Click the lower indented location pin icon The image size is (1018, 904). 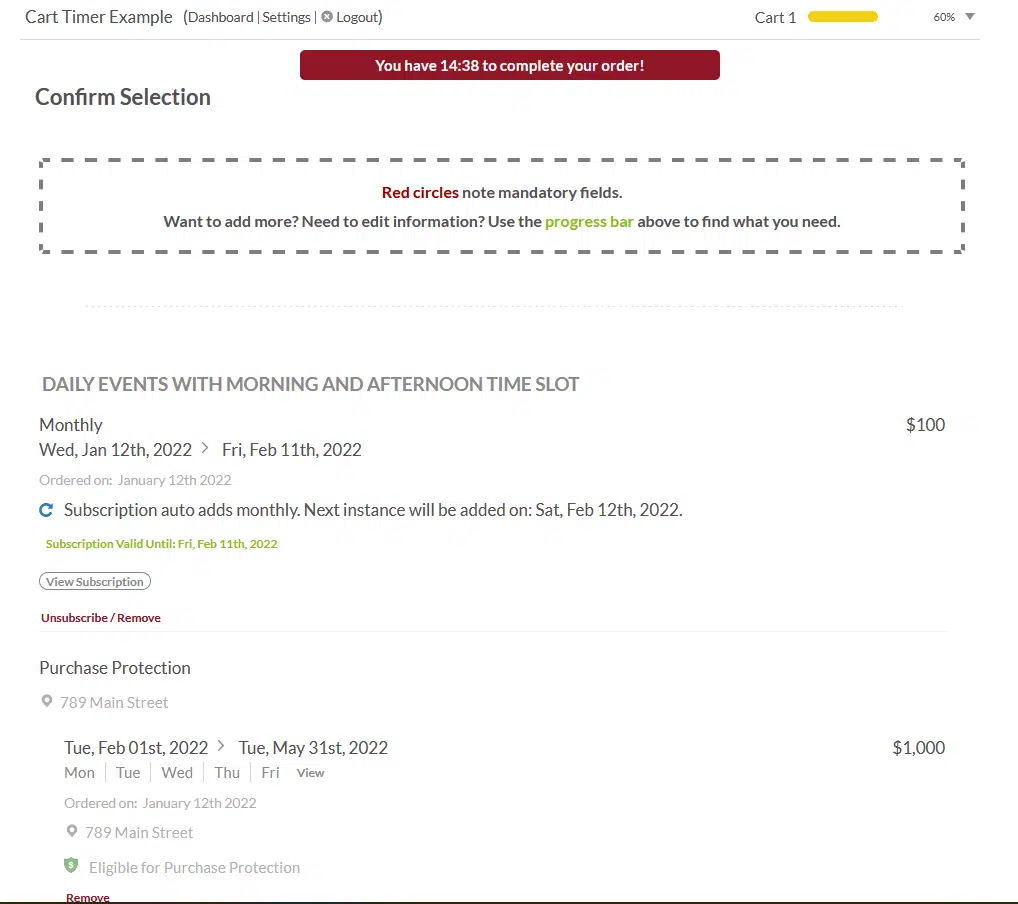tap(71, 832)
